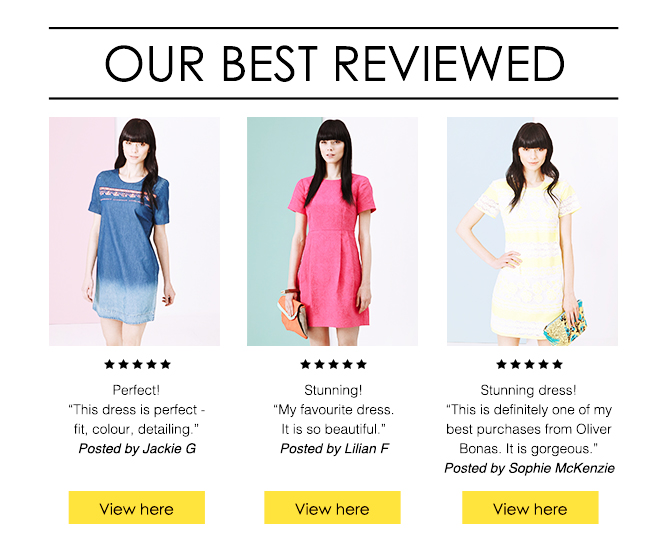Screen dimensions: 670x551
Task: Click the five-star rating under denim dress
Action: pyautogui.click(x=138, y=364)
